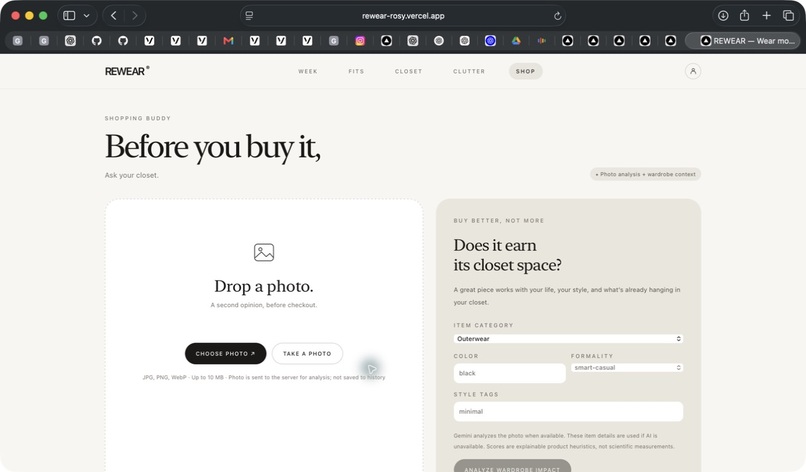The width and height of the screenshot is (806, 472).
Task: Click the JPG, PNG, WebP upload note
Action: coord(264,377)
